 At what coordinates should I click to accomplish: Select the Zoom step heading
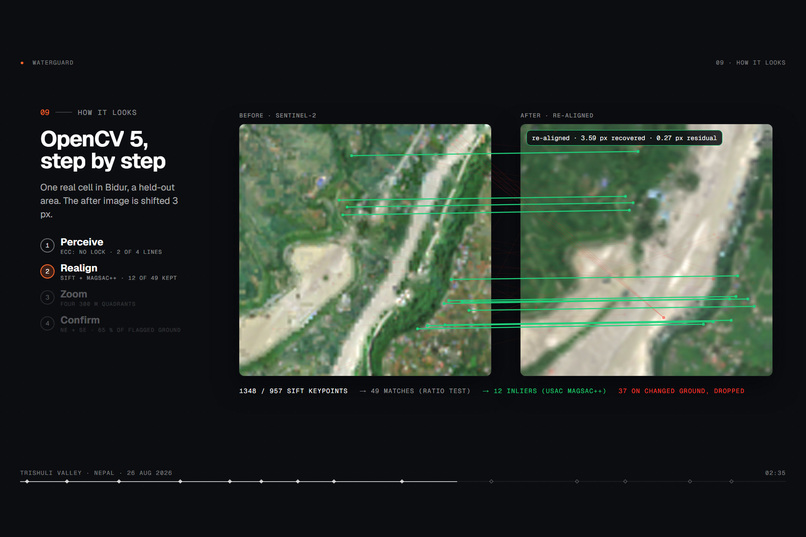point(74,294)
